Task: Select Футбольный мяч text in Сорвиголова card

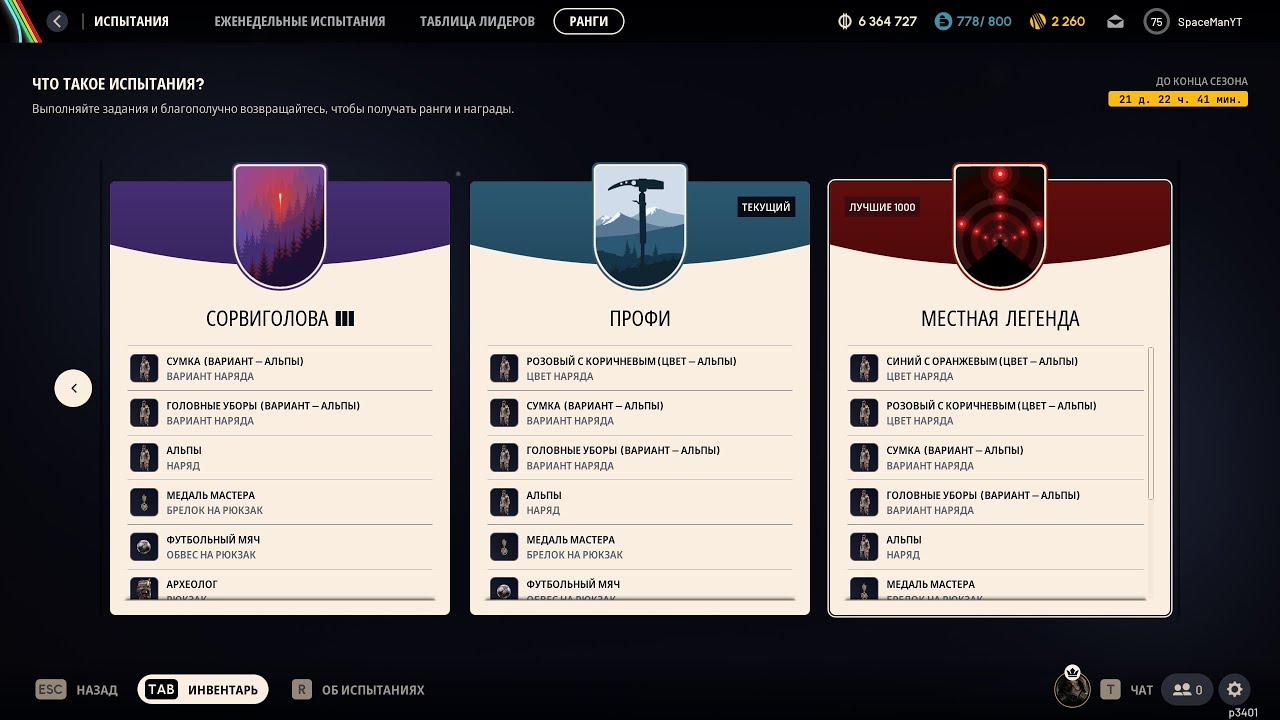Action: click(213, 540)
